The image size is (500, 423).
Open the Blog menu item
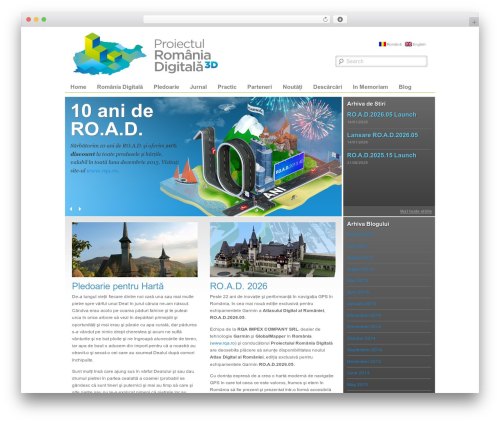tap(405, 87)
